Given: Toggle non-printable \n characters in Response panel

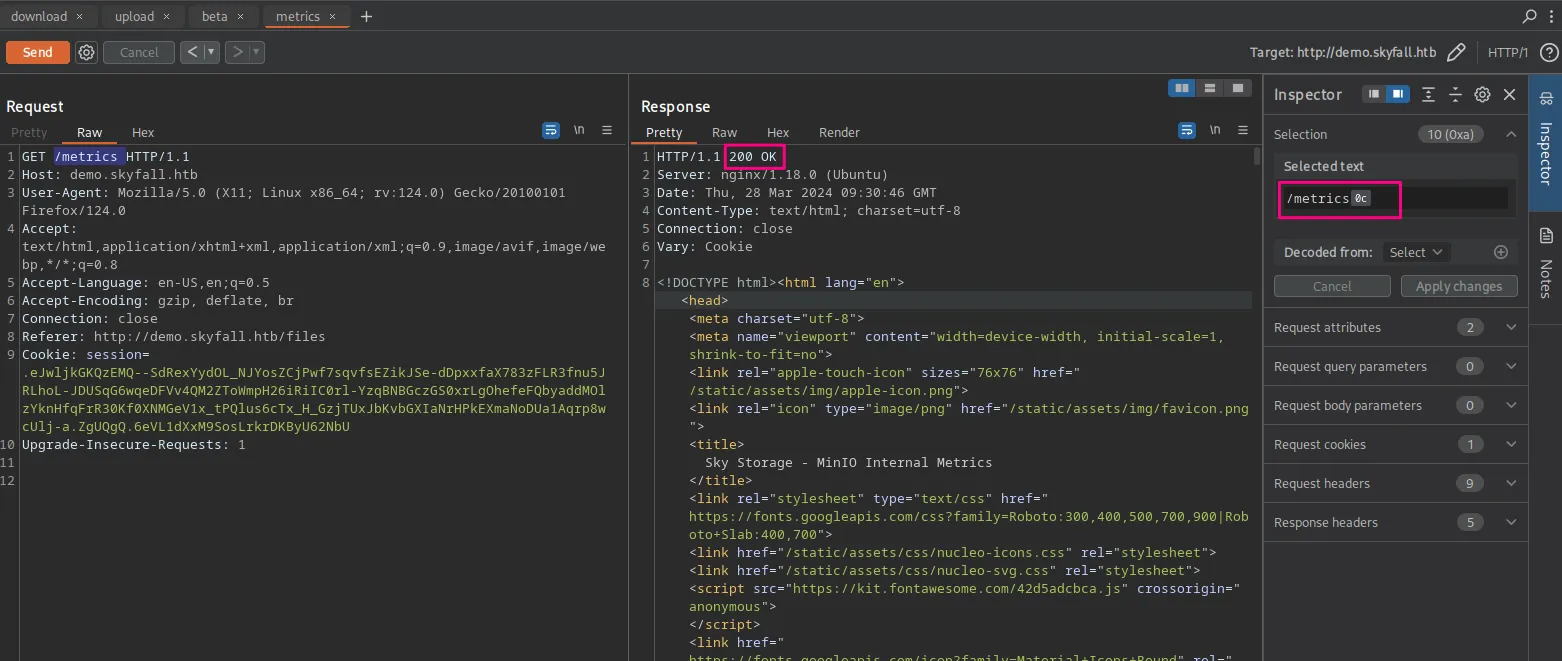Looking at the screenshot, I should pyautogui.click(x=1215, y=131).
